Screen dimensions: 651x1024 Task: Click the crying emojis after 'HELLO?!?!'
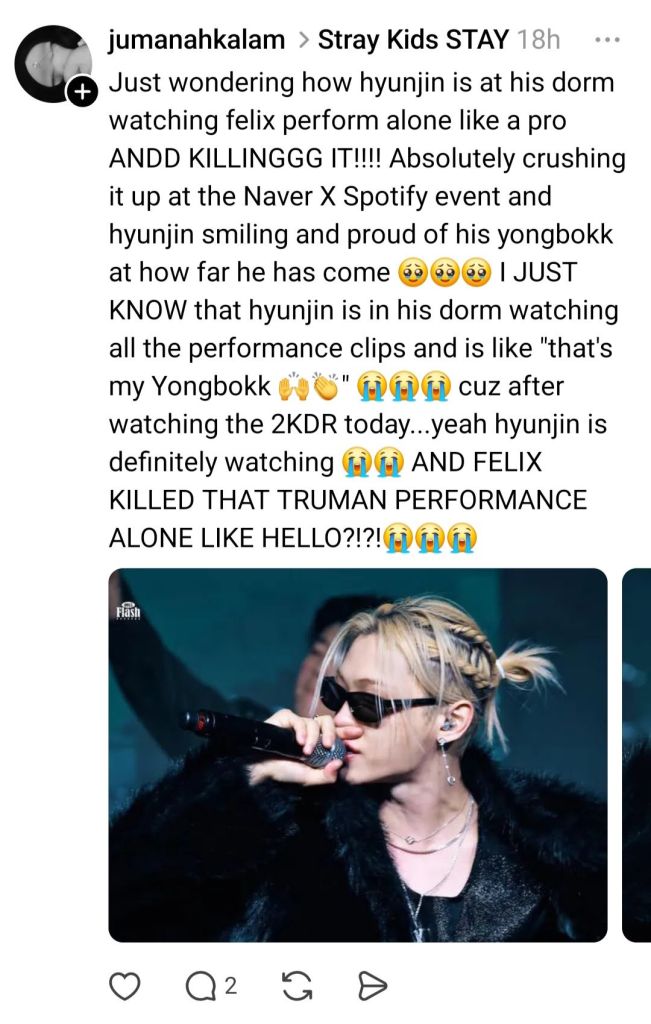click(430, 539)
